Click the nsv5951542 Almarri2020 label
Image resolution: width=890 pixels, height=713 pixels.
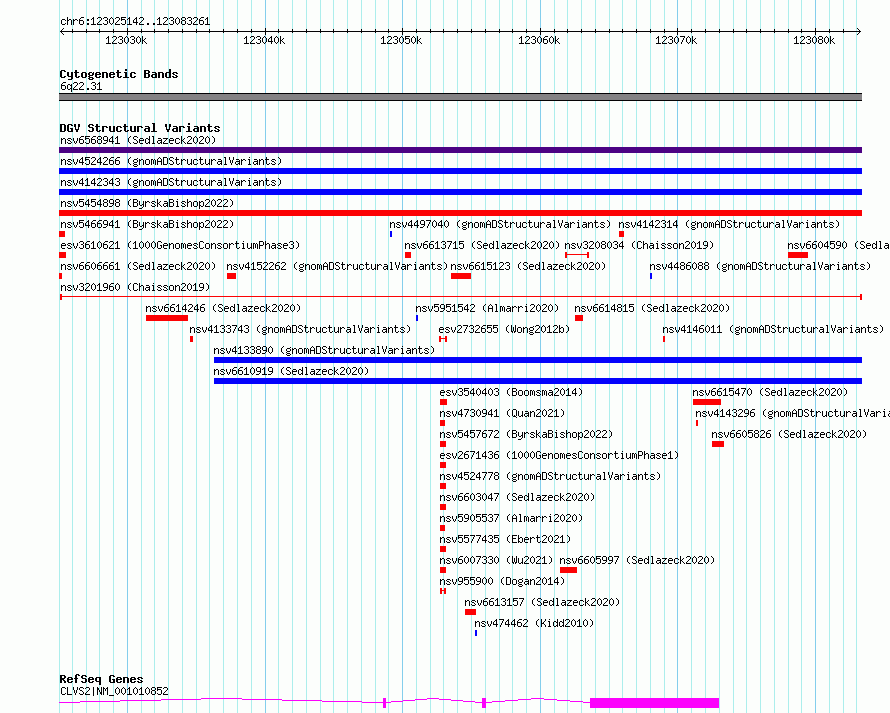tap(487, 308)
